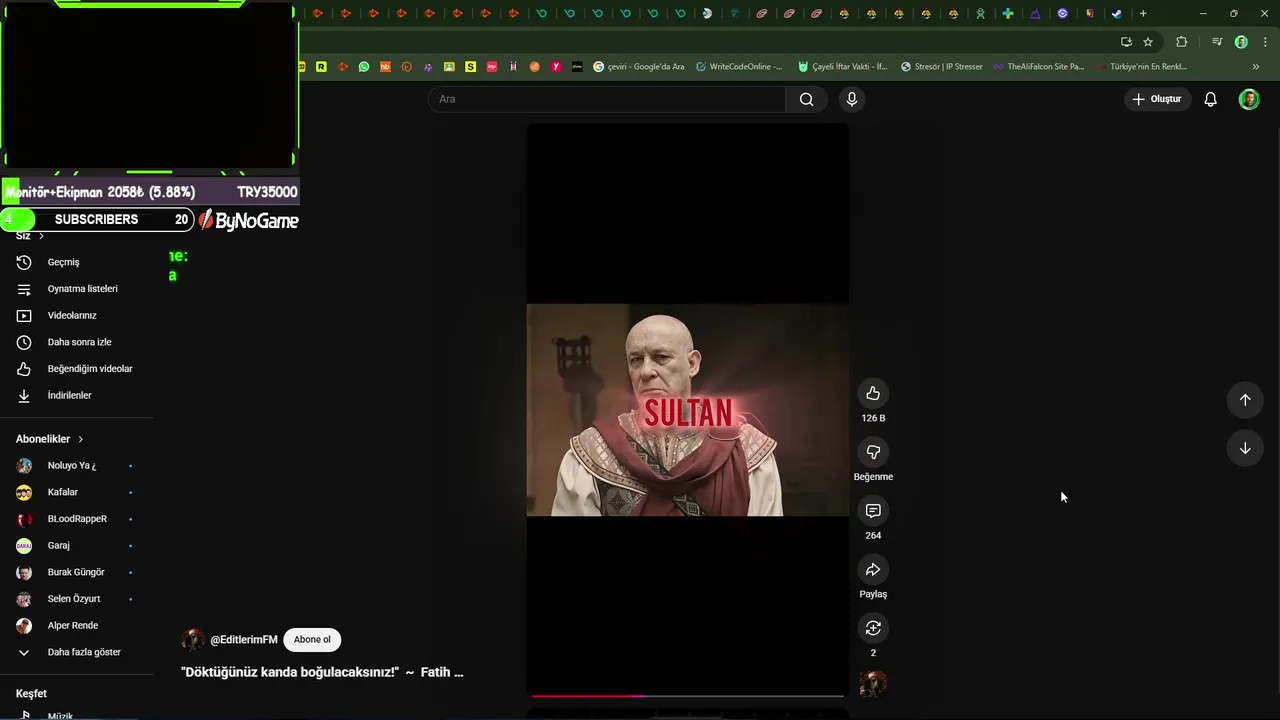This screenshot has width=1280, height=720.
Task: Open çeviri - Google'da Ara bookmark
Action: coord(639,67)
